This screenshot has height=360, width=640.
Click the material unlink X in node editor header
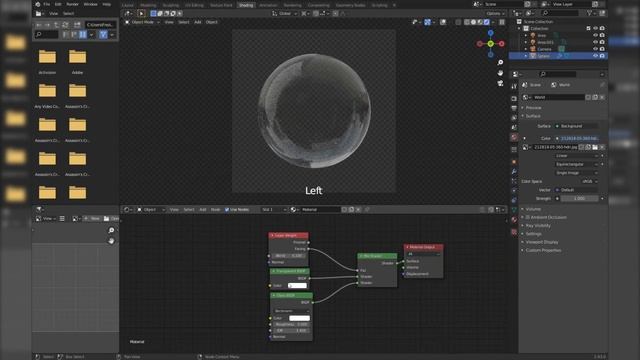coord(358,209)
